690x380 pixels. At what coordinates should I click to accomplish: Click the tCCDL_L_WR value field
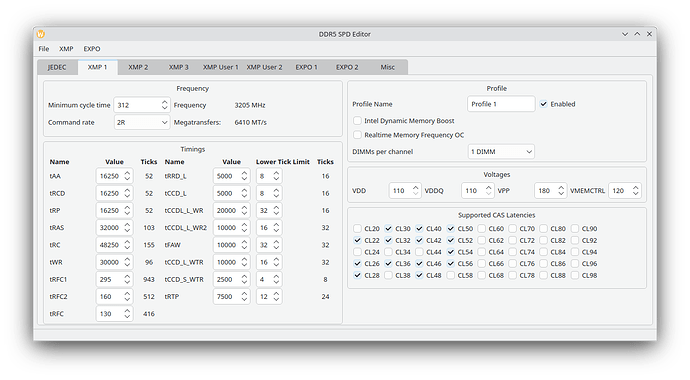[x=231, y=211]
